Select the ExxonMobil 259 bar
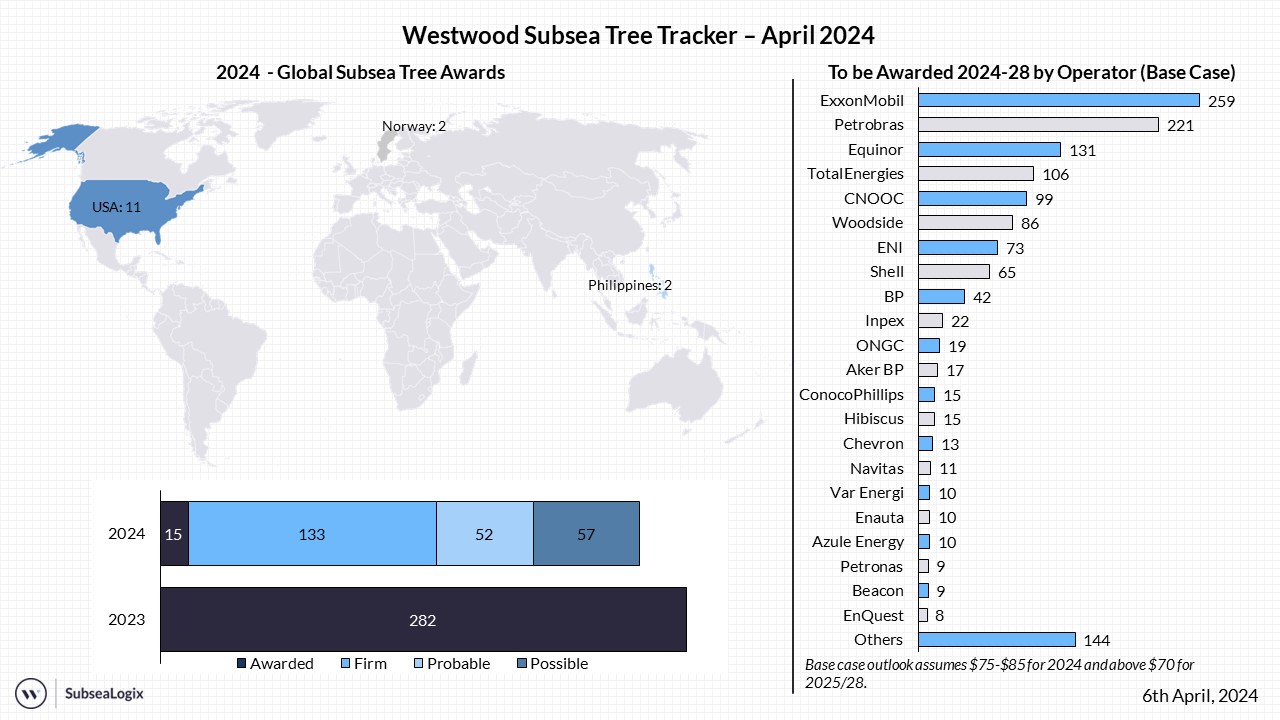 [1058, 100]
